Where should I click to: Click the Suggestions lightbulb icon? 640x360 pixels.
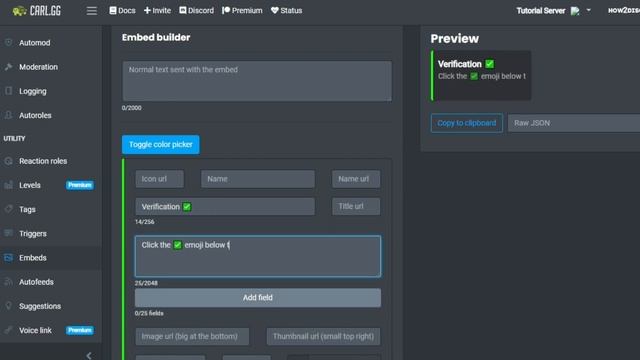click(9, 306)
